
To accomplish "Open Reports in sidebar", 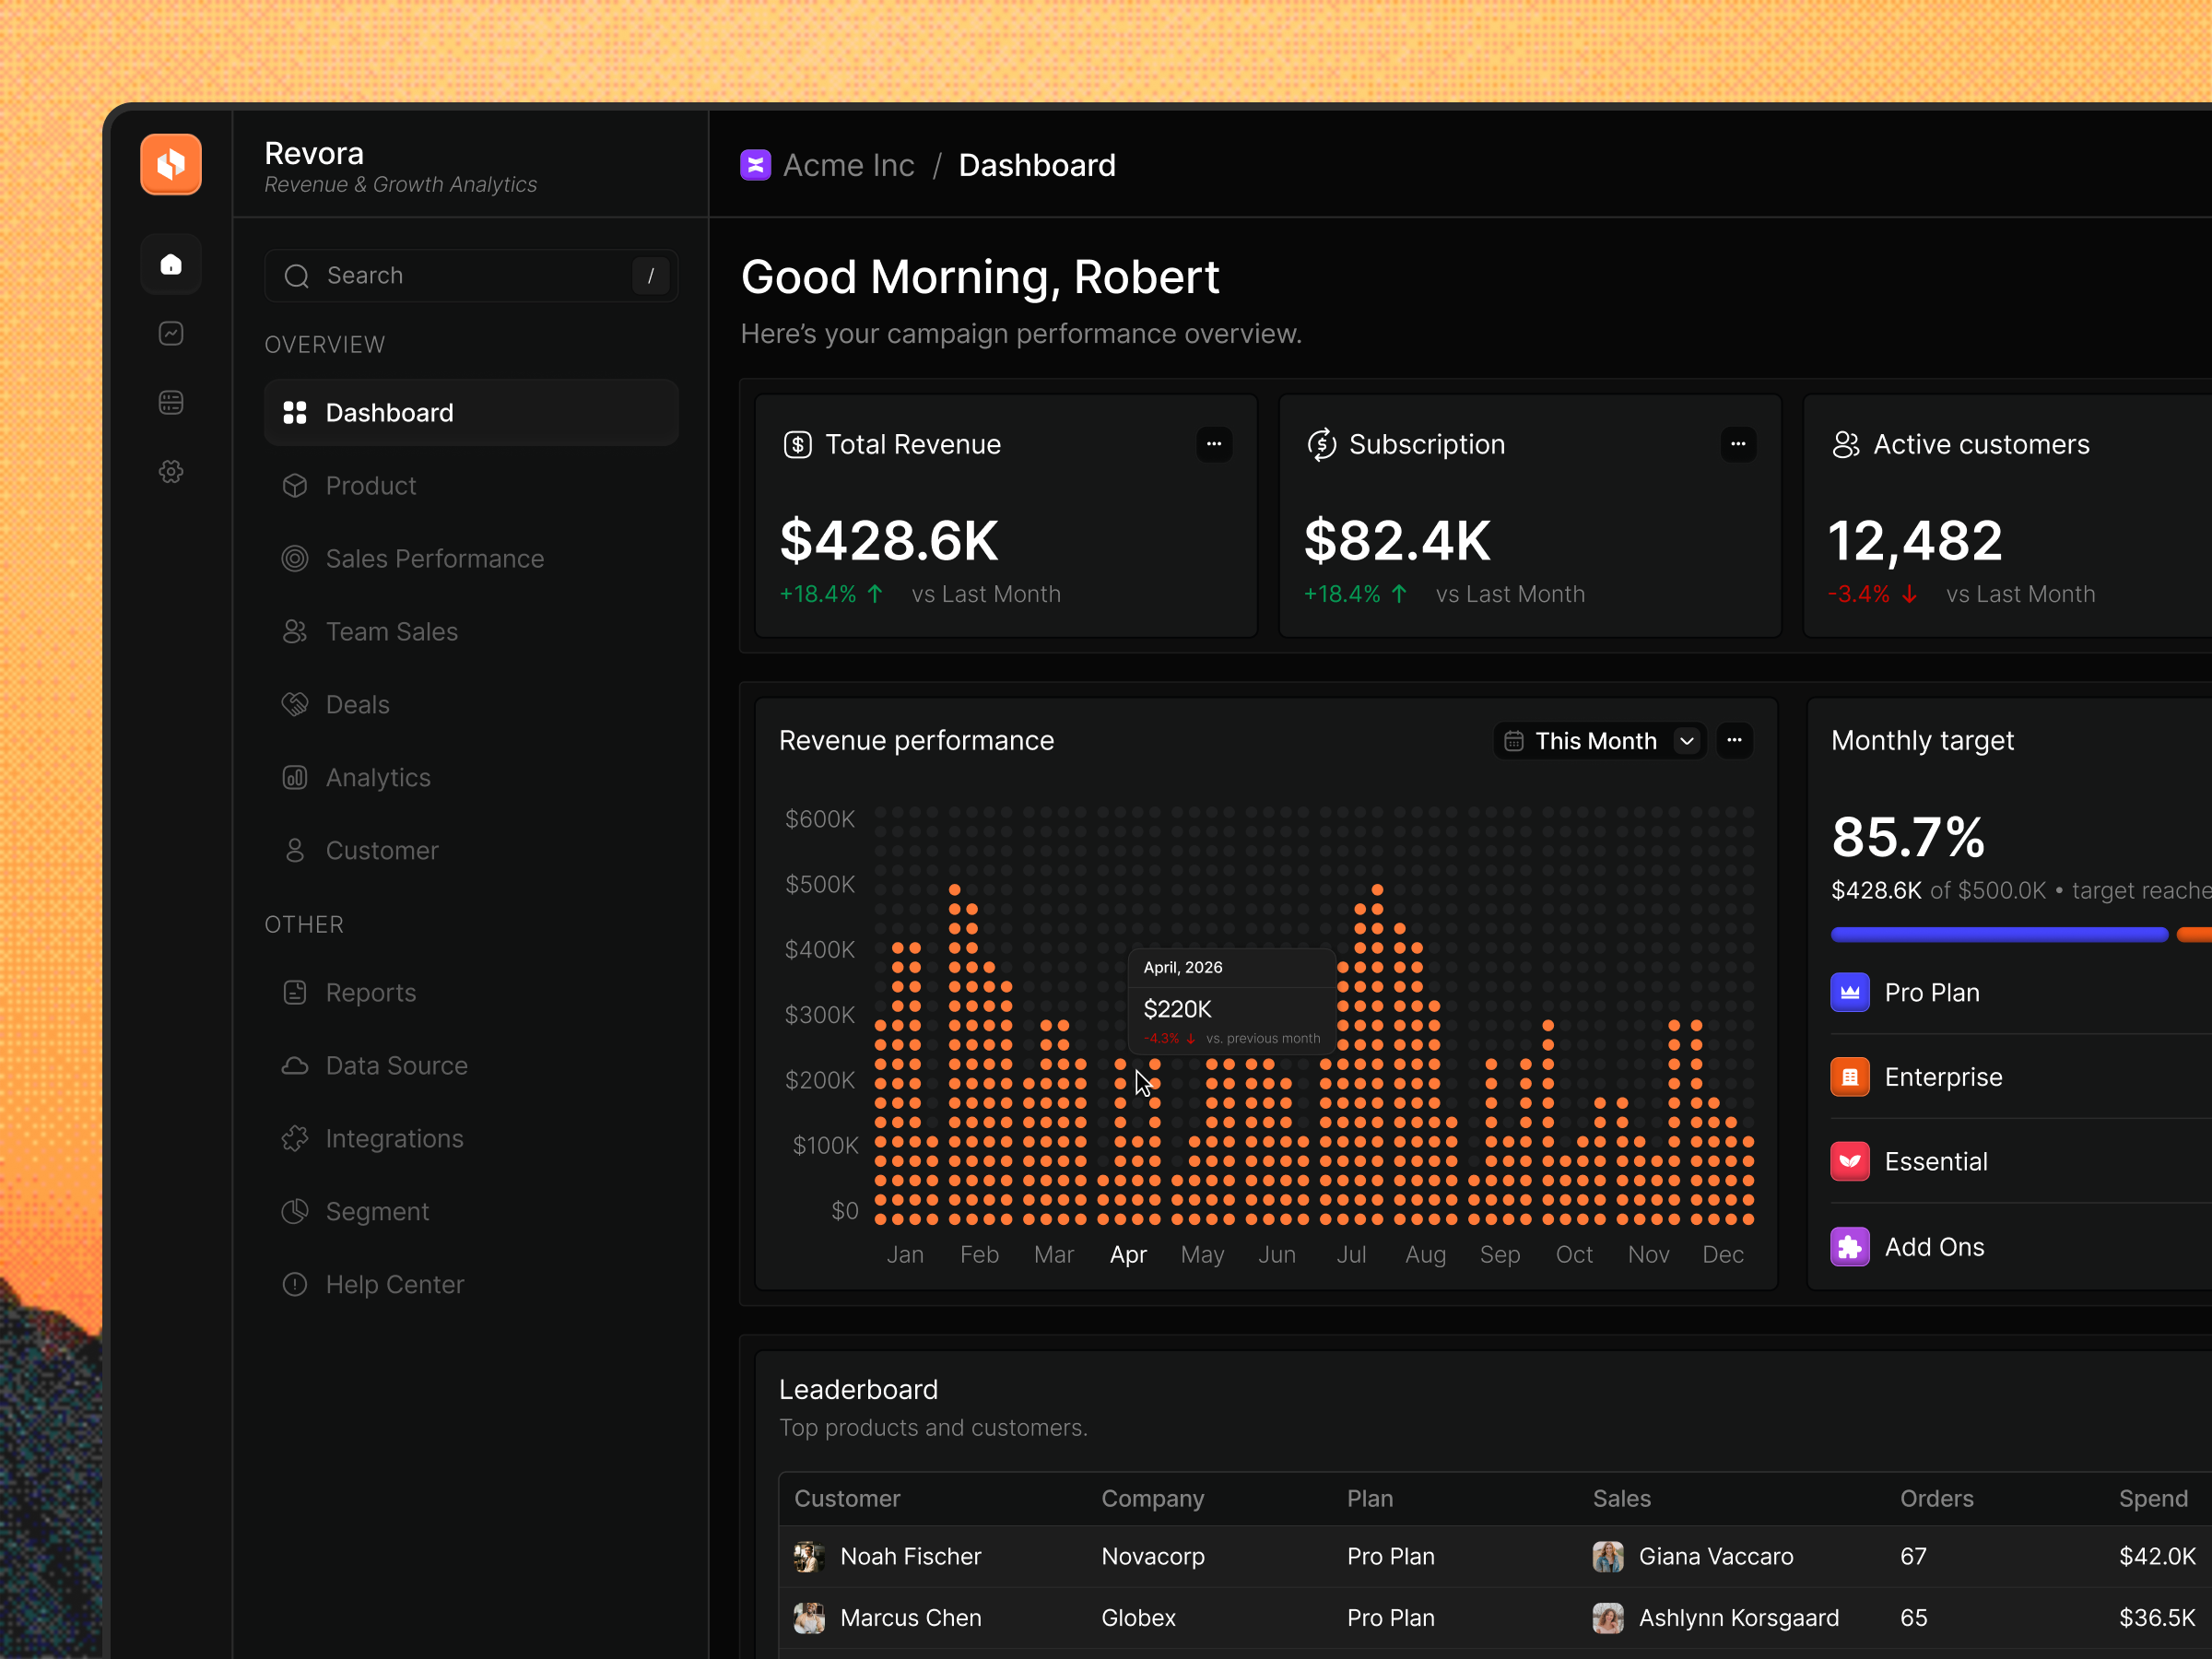I will pyautogui.click(x=471, y=992).
